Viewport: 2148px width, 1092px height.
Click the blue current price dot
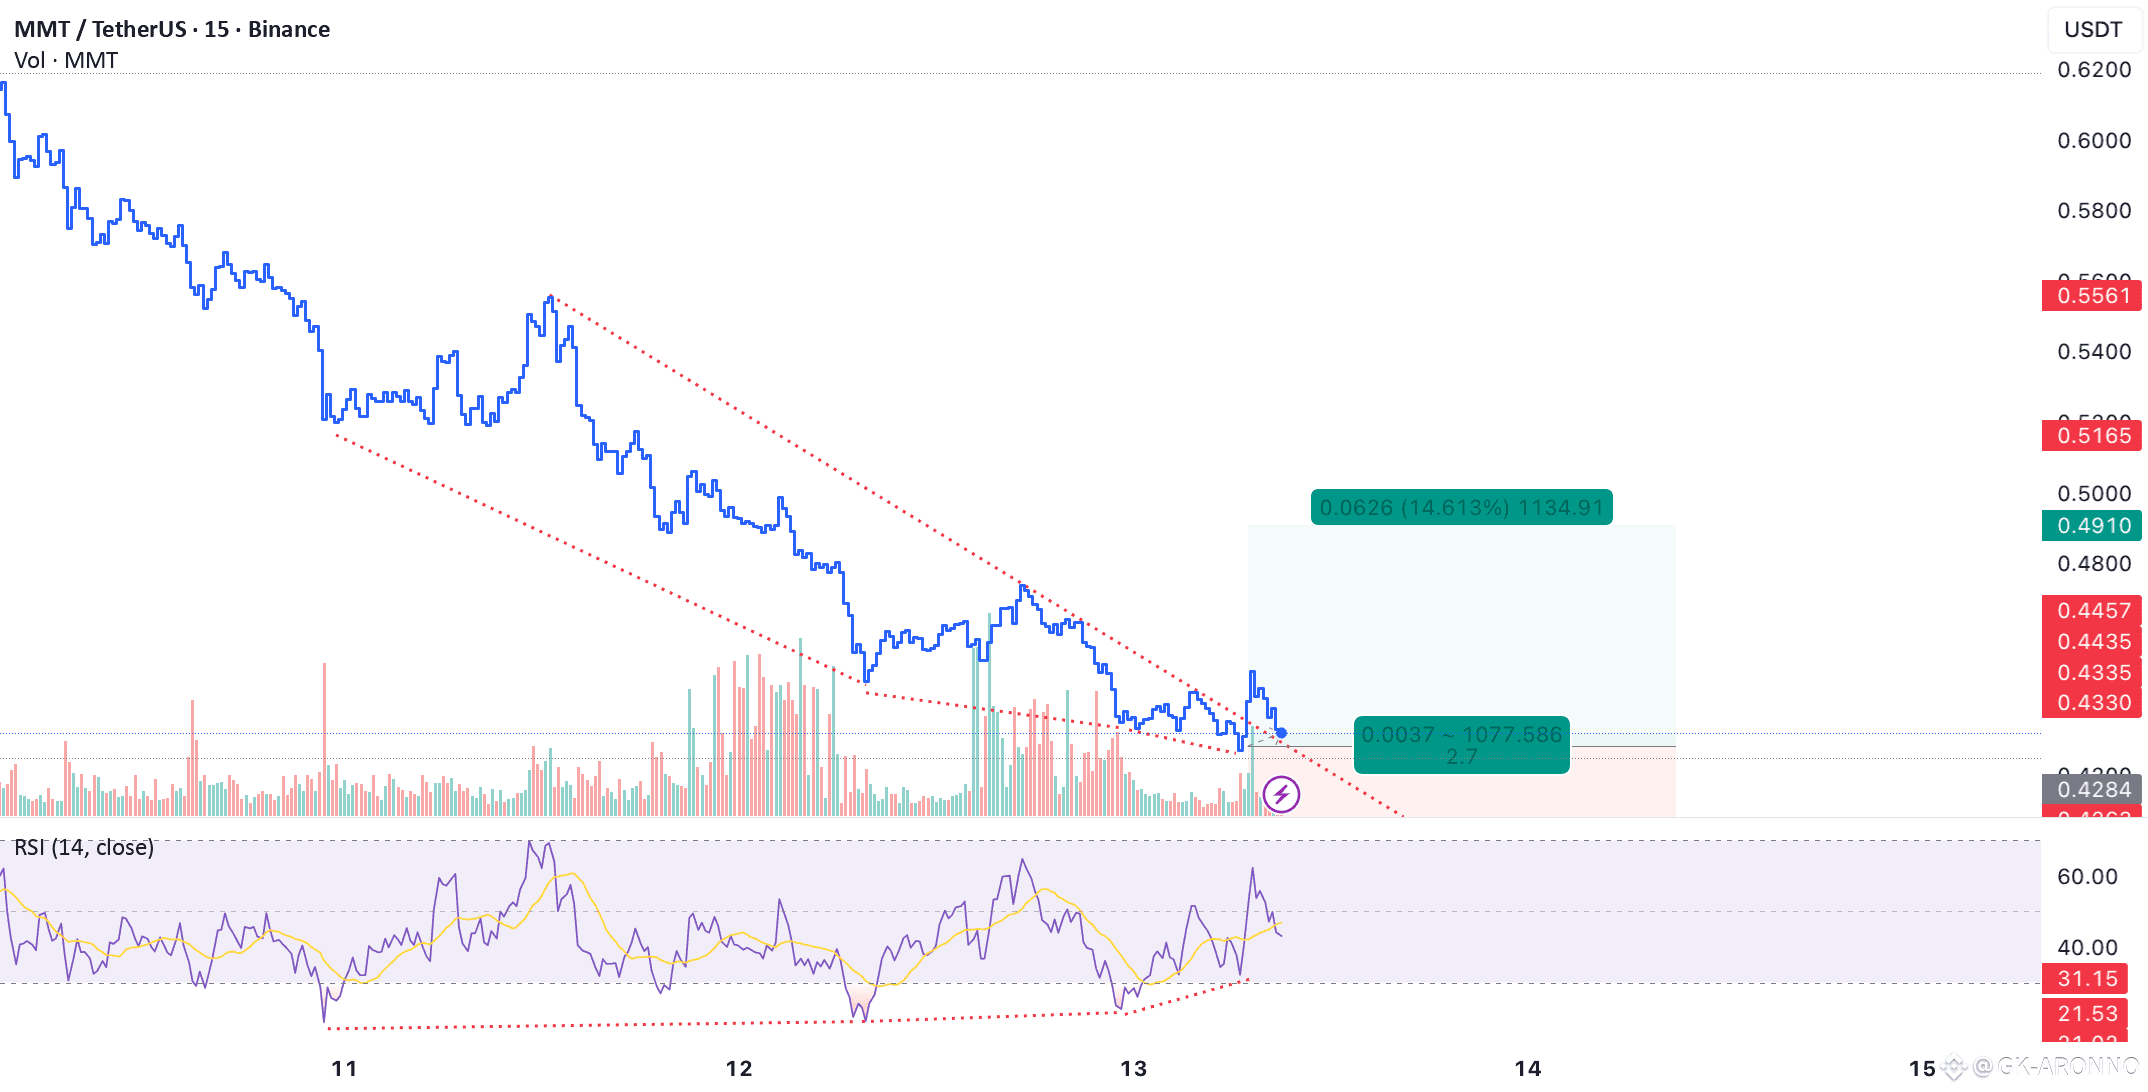[1281, 733]
